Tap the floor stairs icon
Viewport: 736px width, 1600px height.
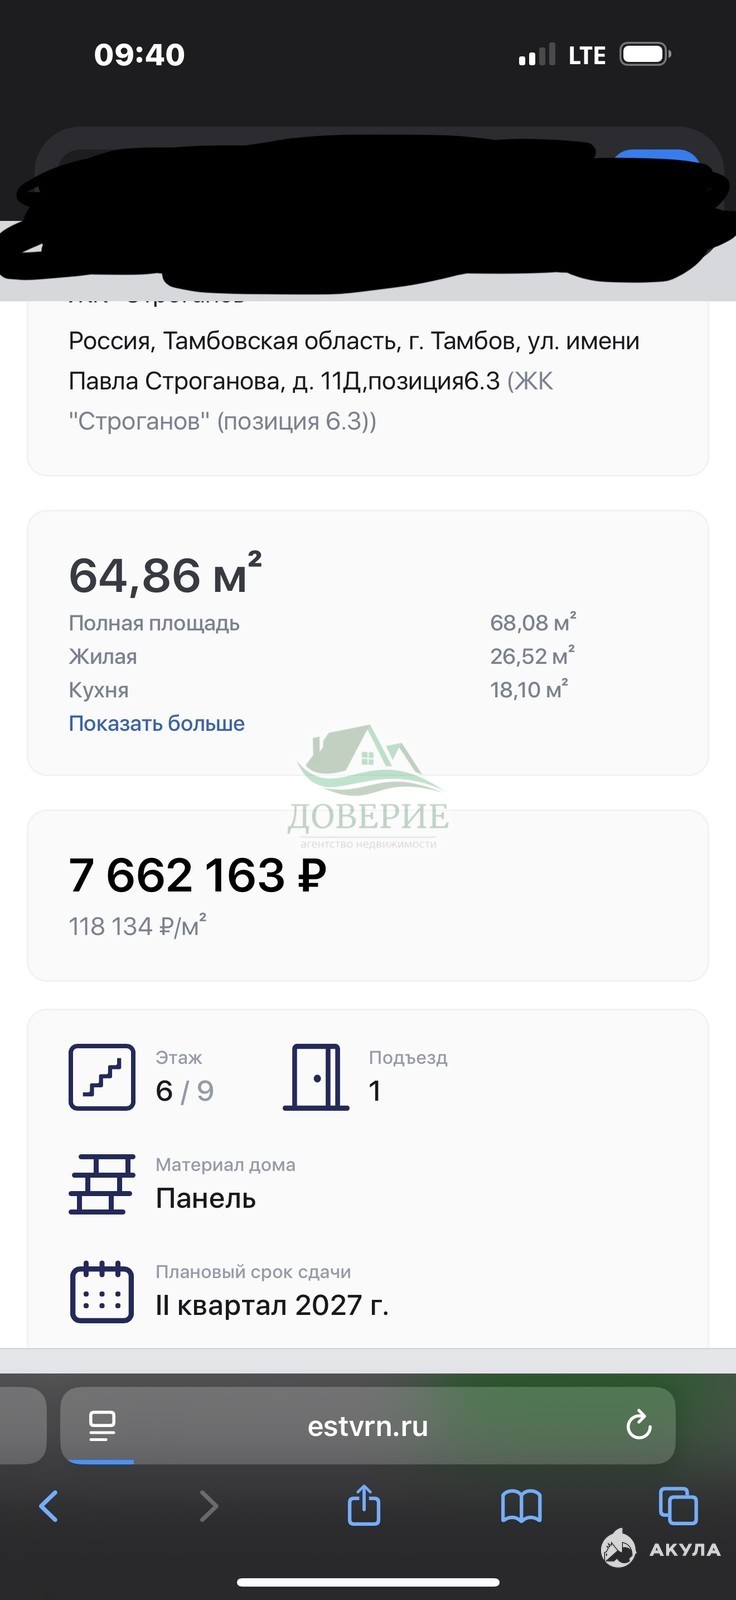point(102,1077)
